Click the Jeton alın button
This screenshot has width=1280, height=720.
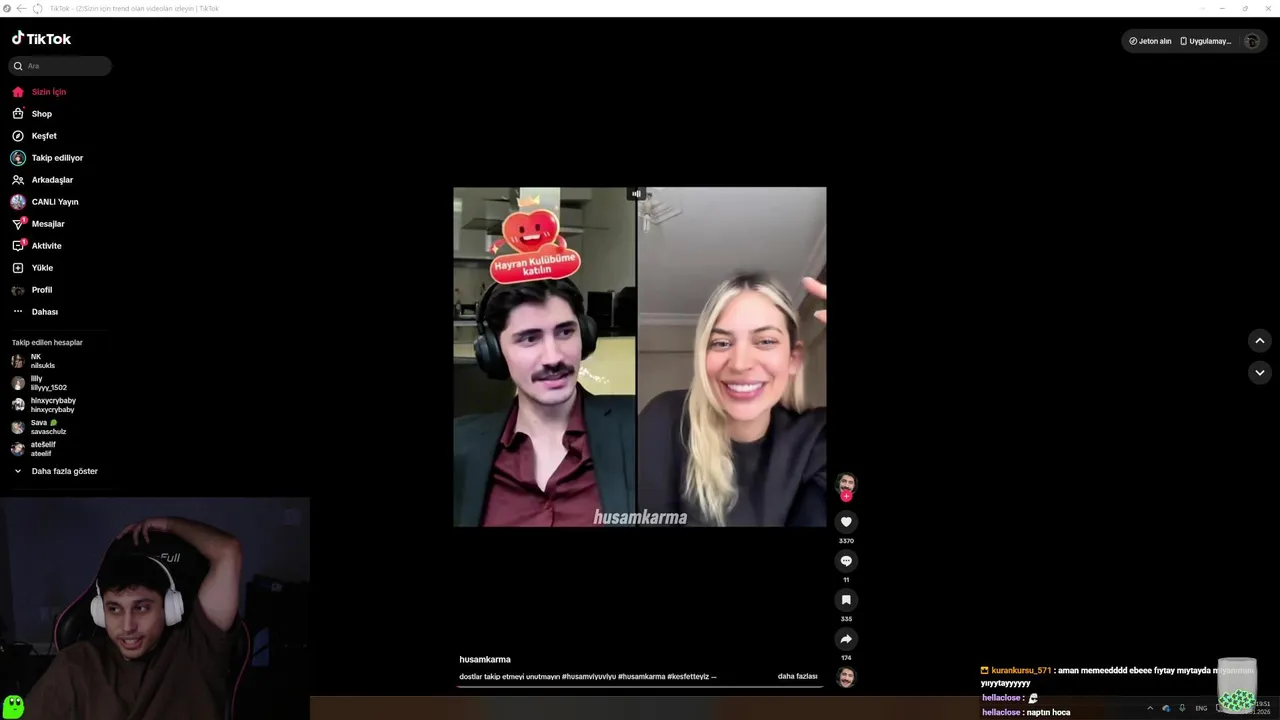pyautogui.click(x=1150, y=41)
